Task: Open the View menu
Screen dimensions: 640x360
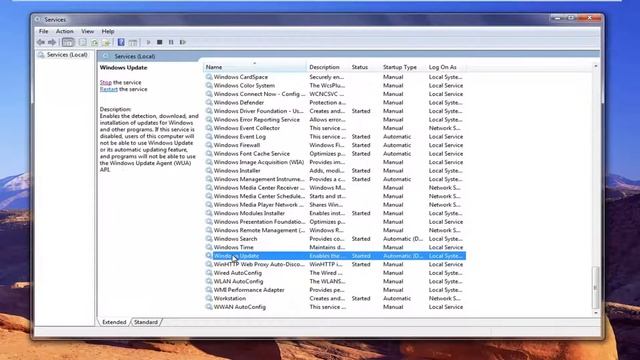Action: click(x=87, y=31)
